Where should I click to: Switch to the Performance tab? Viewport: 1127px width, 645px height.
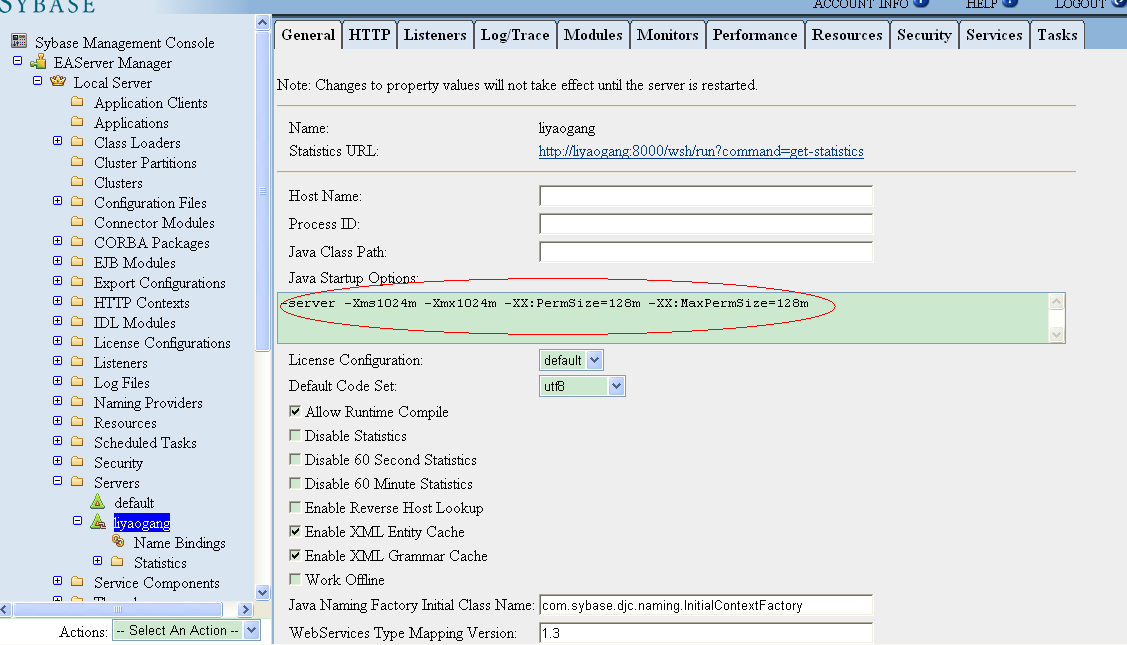755,35
